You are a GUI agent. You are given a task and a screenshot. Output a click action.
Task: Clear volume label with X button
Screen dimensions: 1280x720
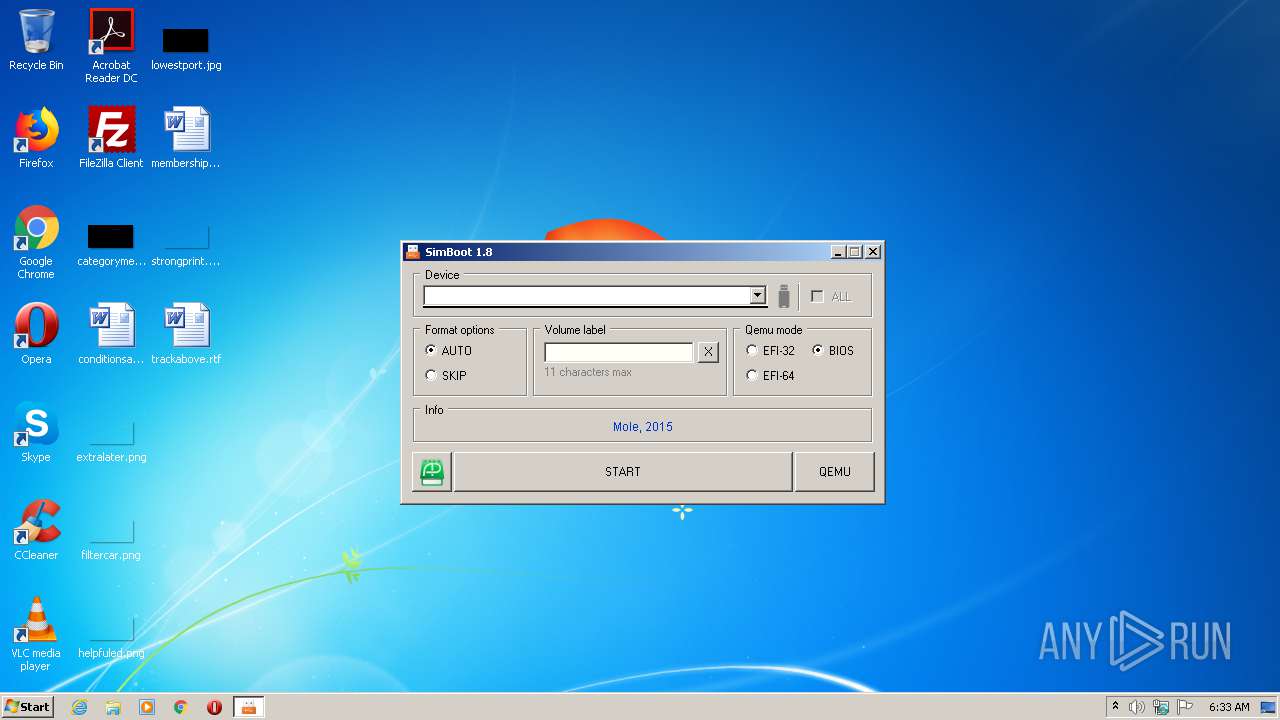(x=708, y=352)
